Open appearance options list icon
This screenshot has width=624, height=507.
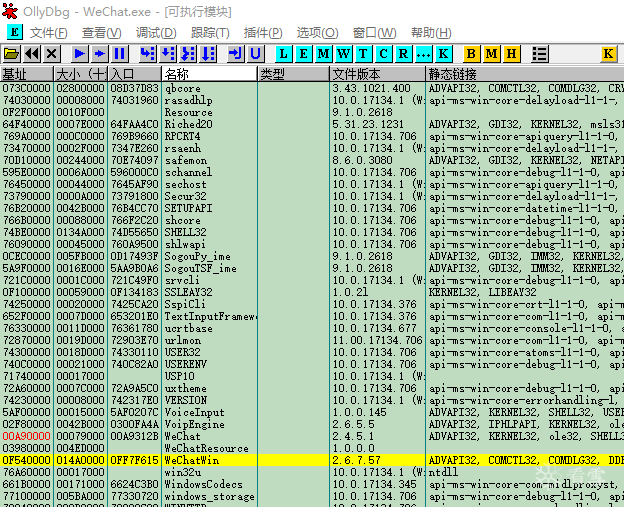540,54
